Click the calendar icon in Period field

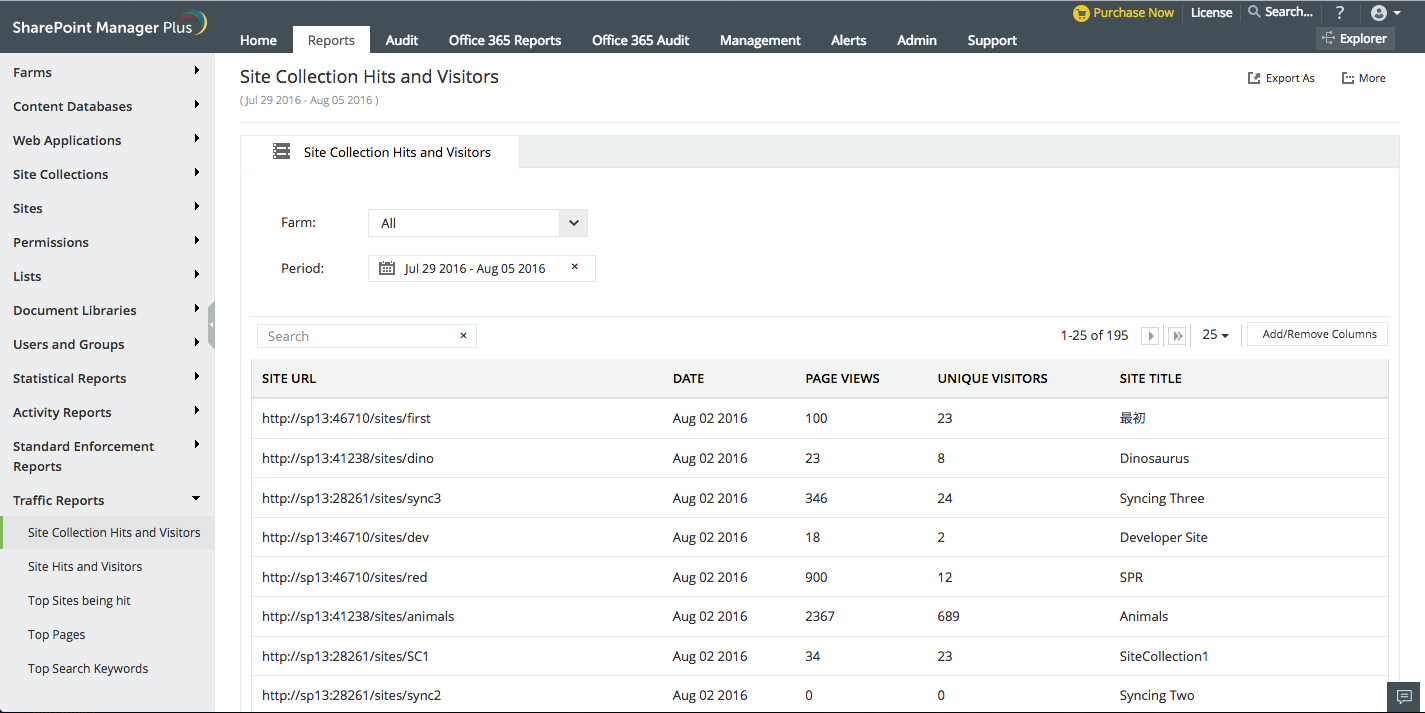tap(387, 268)
